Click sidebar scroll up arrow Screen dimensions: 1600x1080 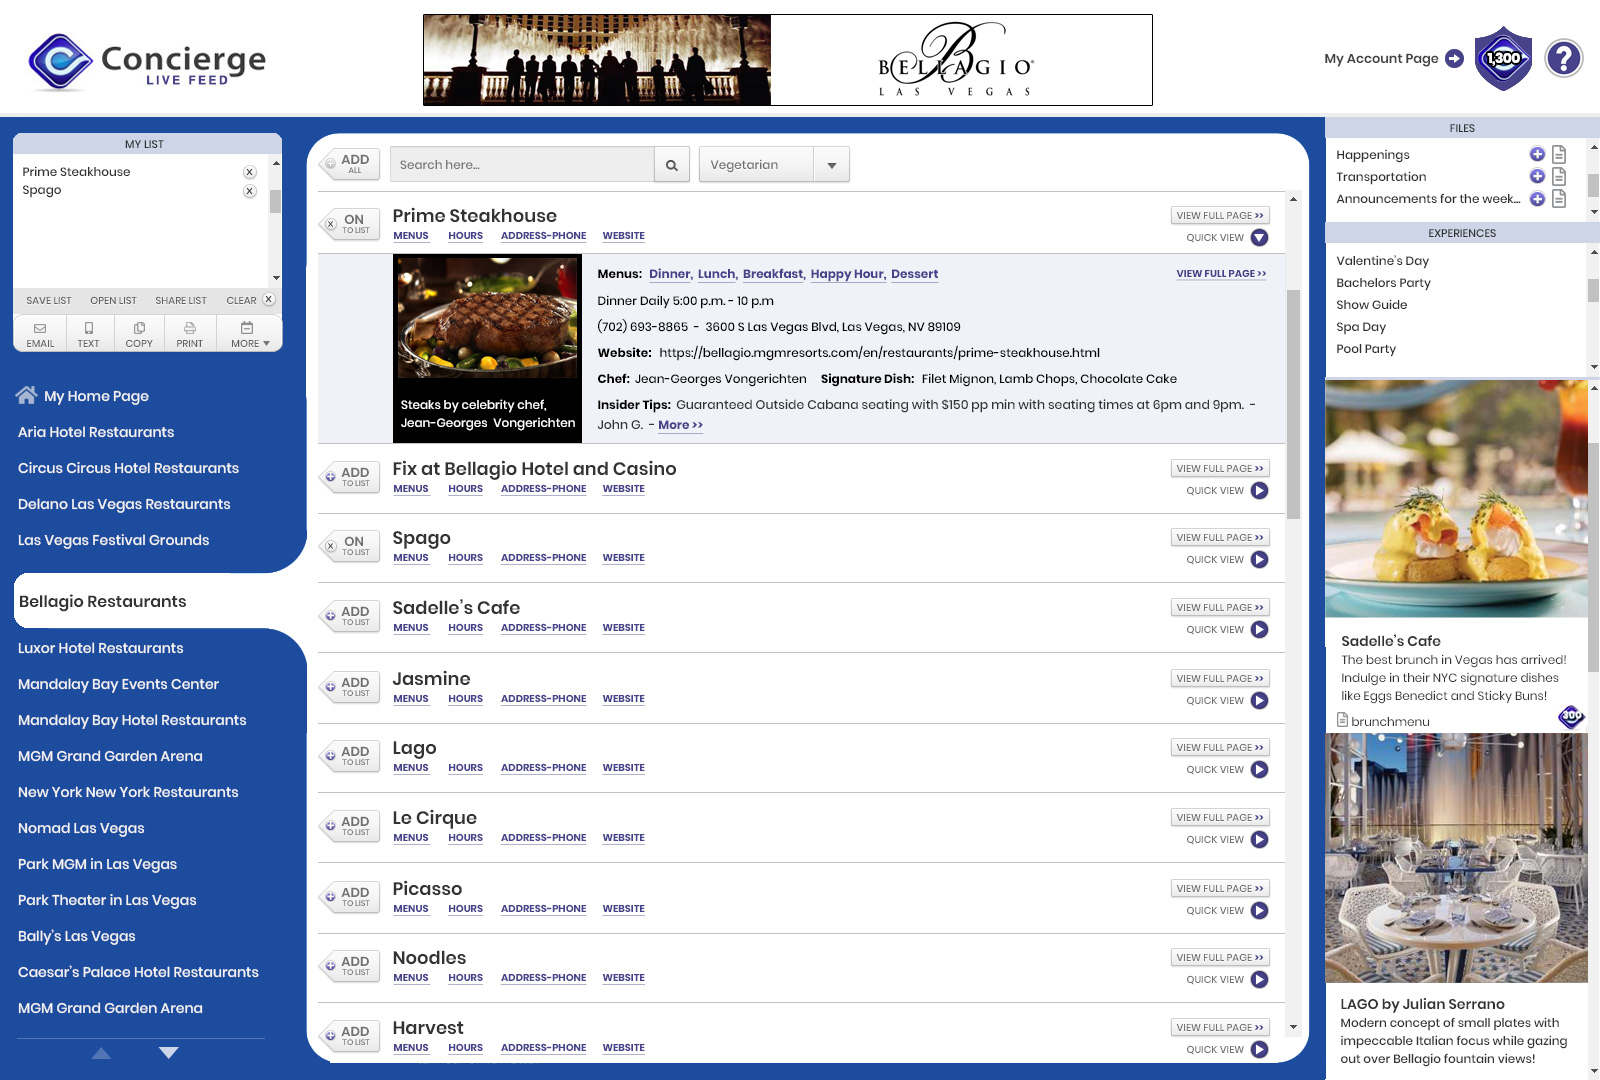point(101,1053)
